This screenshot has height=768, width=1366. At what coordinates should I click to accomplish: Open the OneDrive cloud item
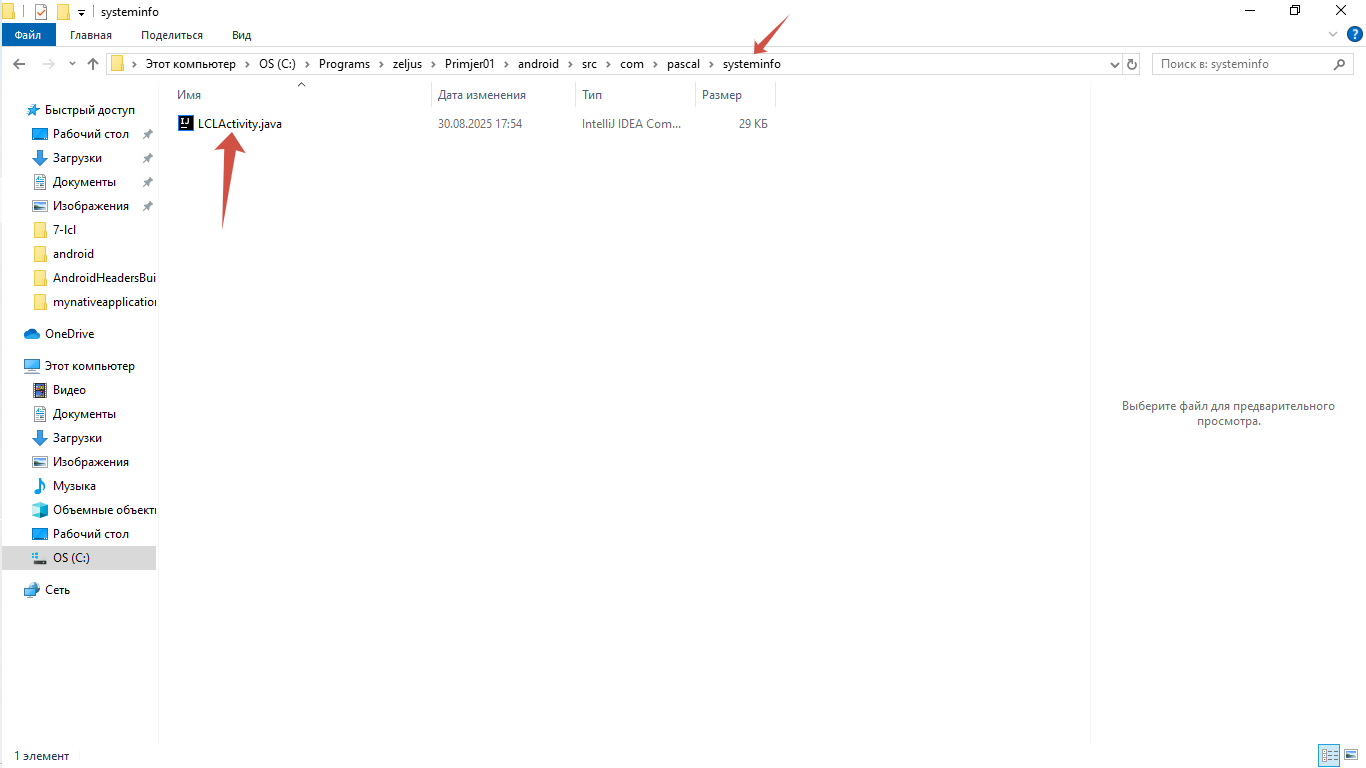(x=69, y=334)
